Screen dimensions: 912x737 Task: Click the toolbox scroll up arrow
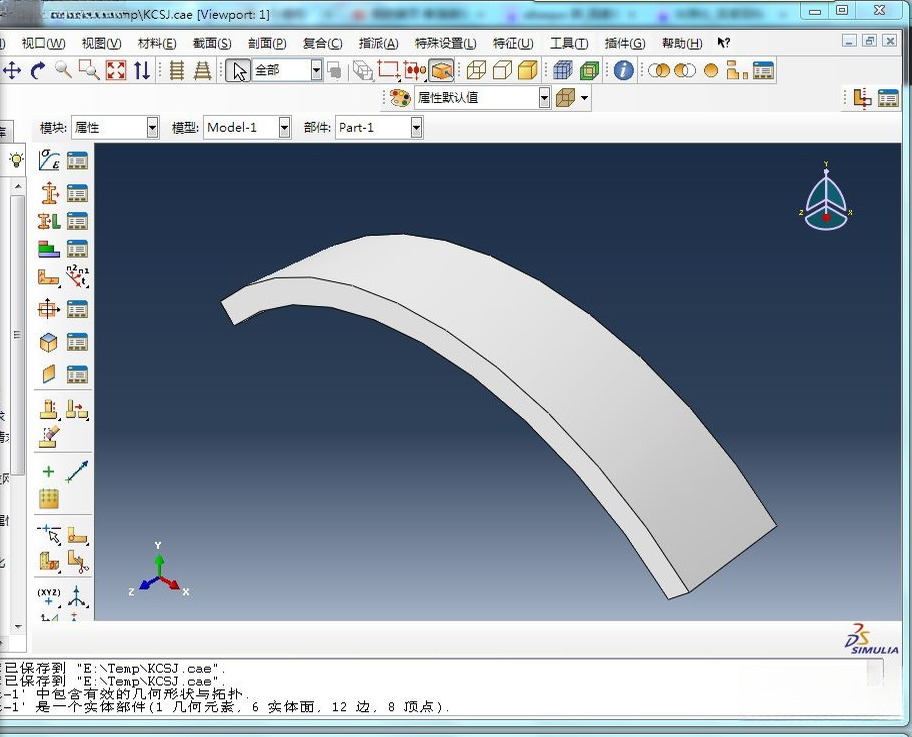click(18, 186)
